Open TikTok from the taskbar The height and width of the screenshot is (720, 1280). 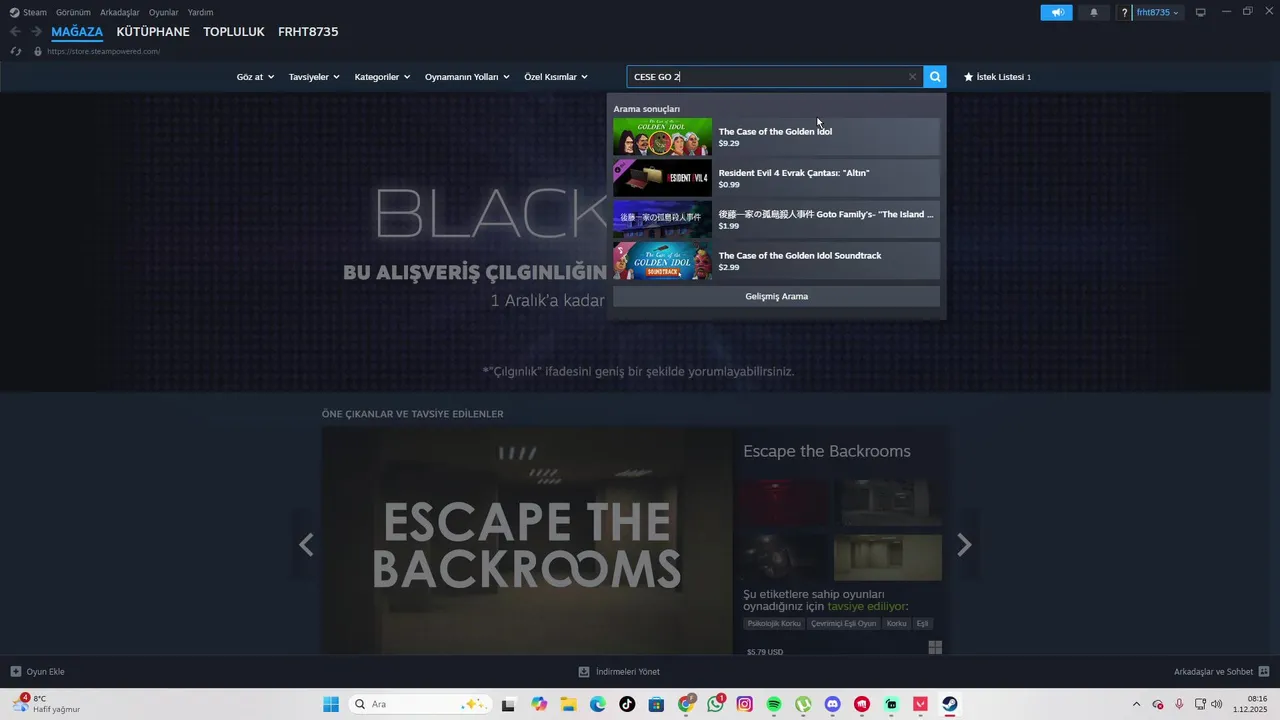[627, 704]
